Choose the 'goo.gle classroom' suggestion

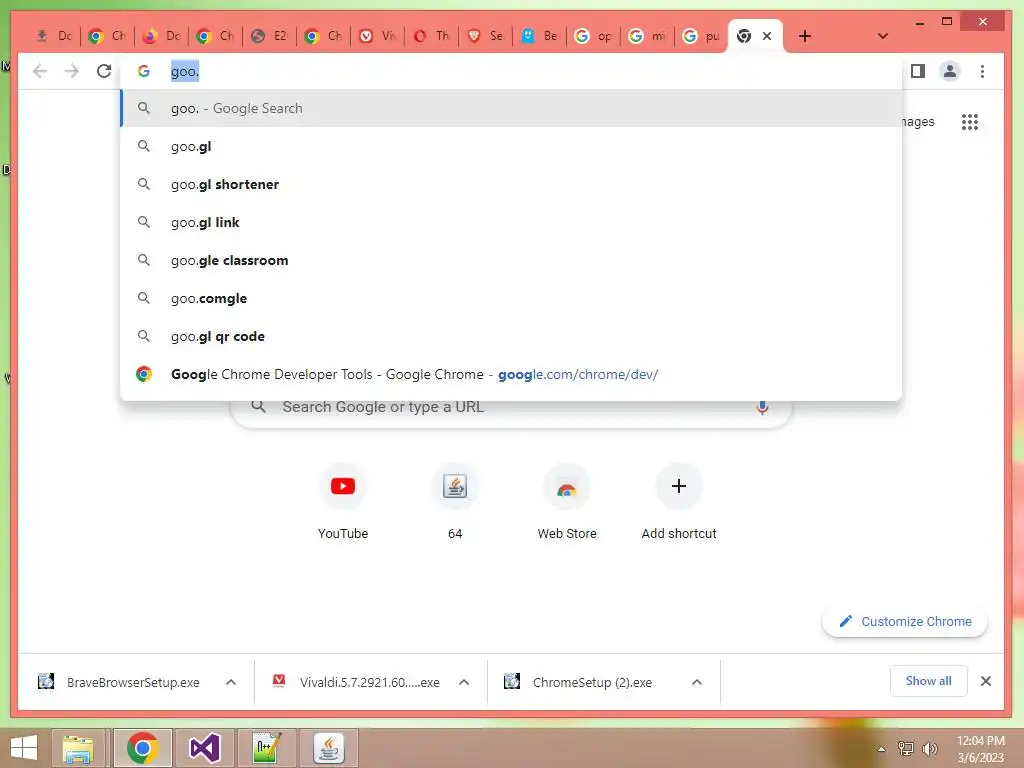(x=511, y=260)
